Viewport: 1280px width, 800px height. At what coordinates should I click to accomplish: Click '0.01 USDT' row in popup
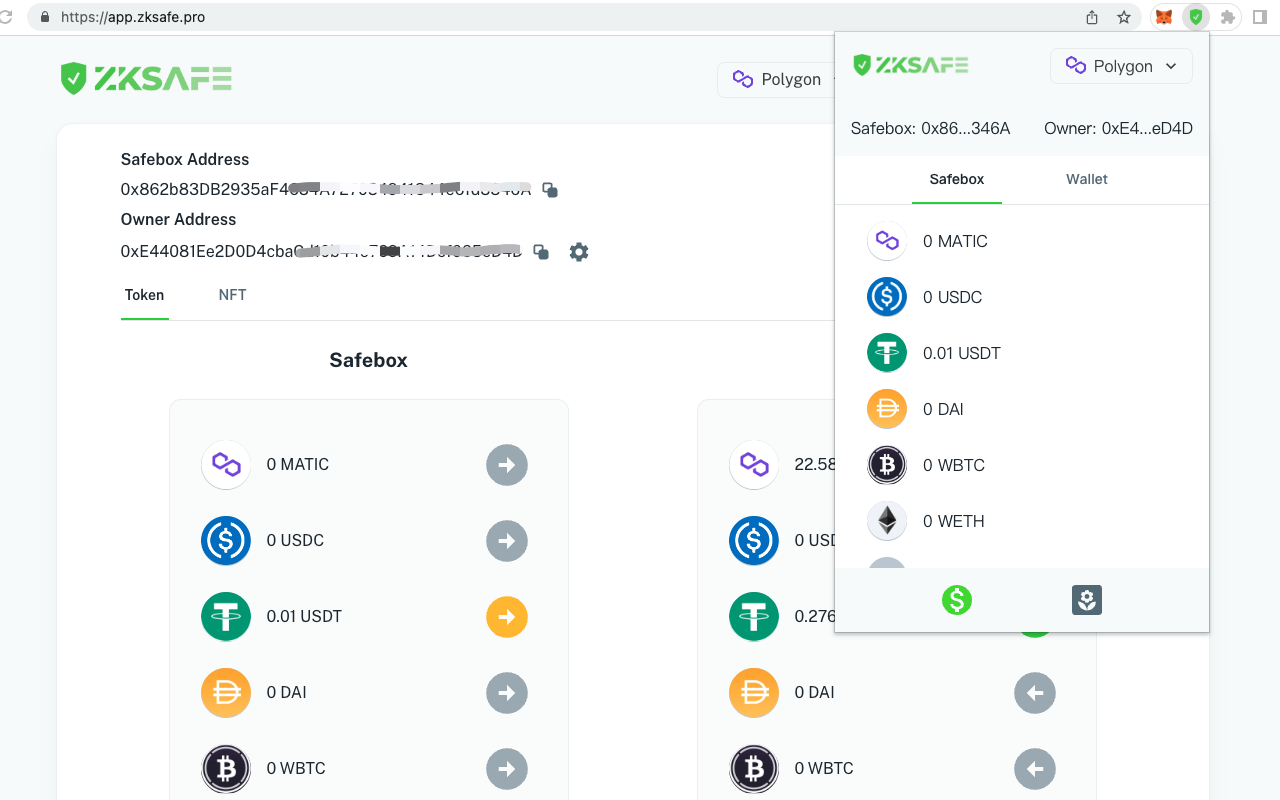coord(1022,353)
